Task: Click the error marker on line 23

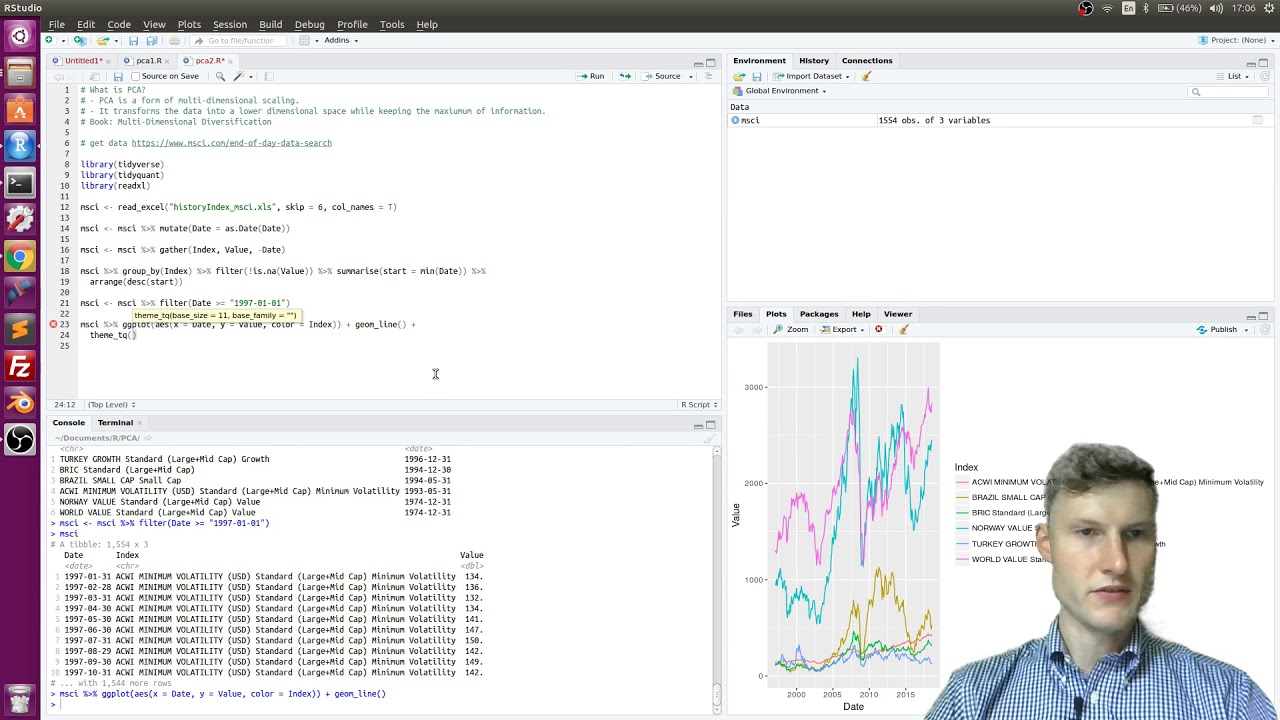Action: coord(54,324)
